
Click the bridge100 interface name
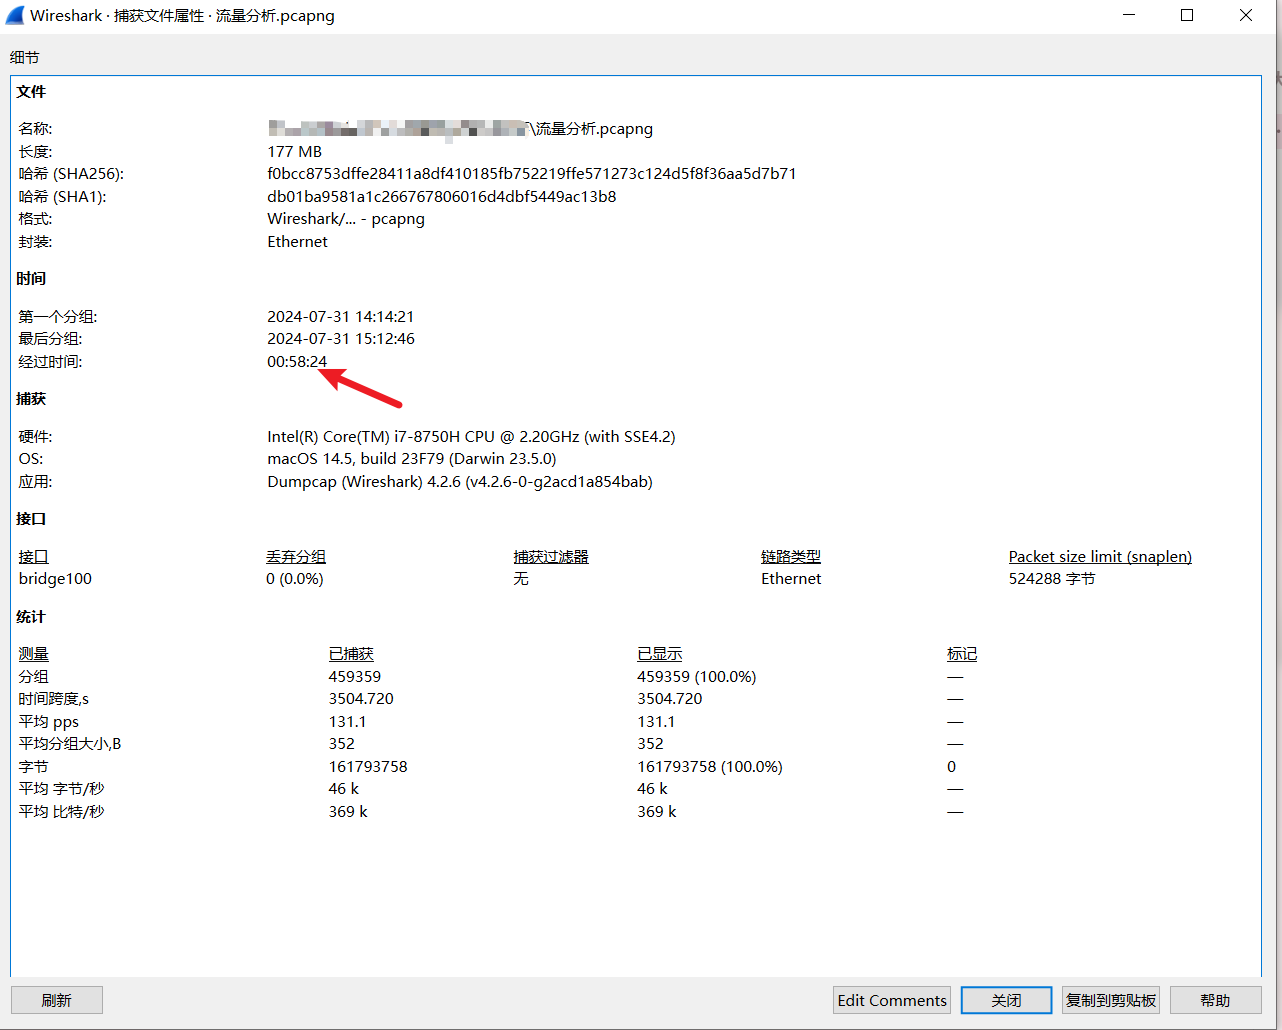pos(55,579)
